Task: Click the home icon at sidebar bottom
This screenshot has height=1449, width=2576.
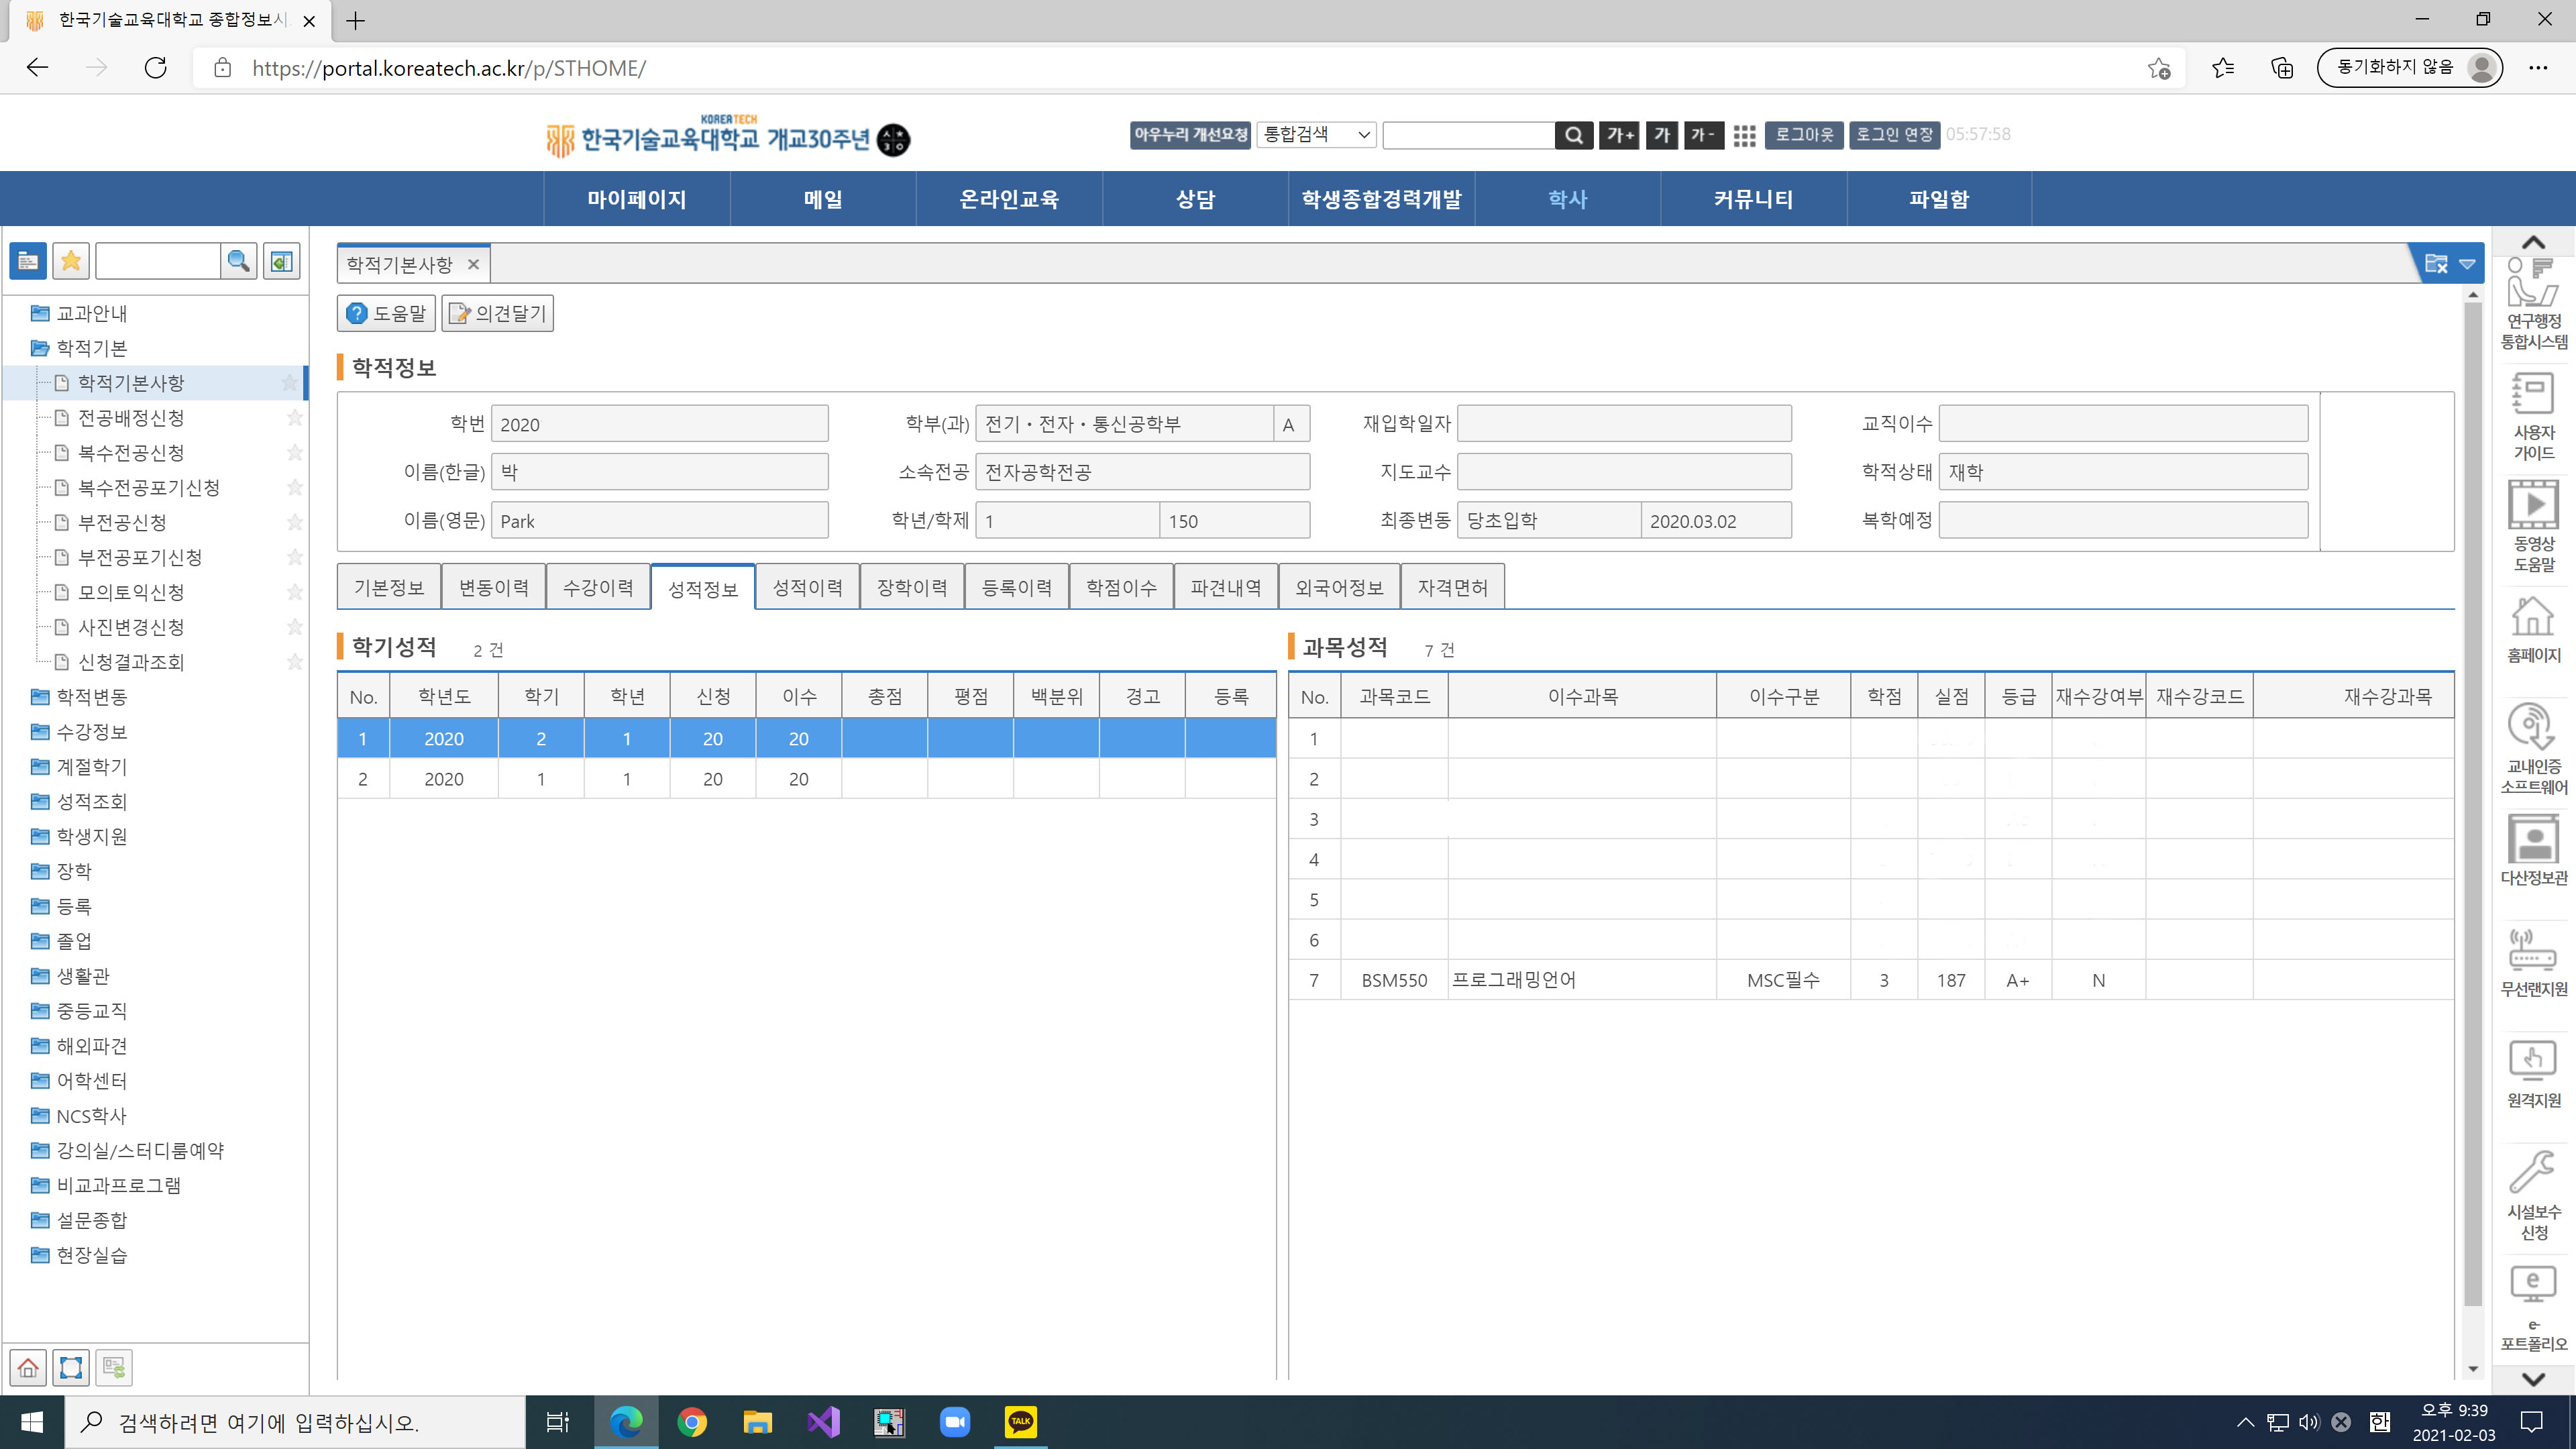Action: point(28,1367)
